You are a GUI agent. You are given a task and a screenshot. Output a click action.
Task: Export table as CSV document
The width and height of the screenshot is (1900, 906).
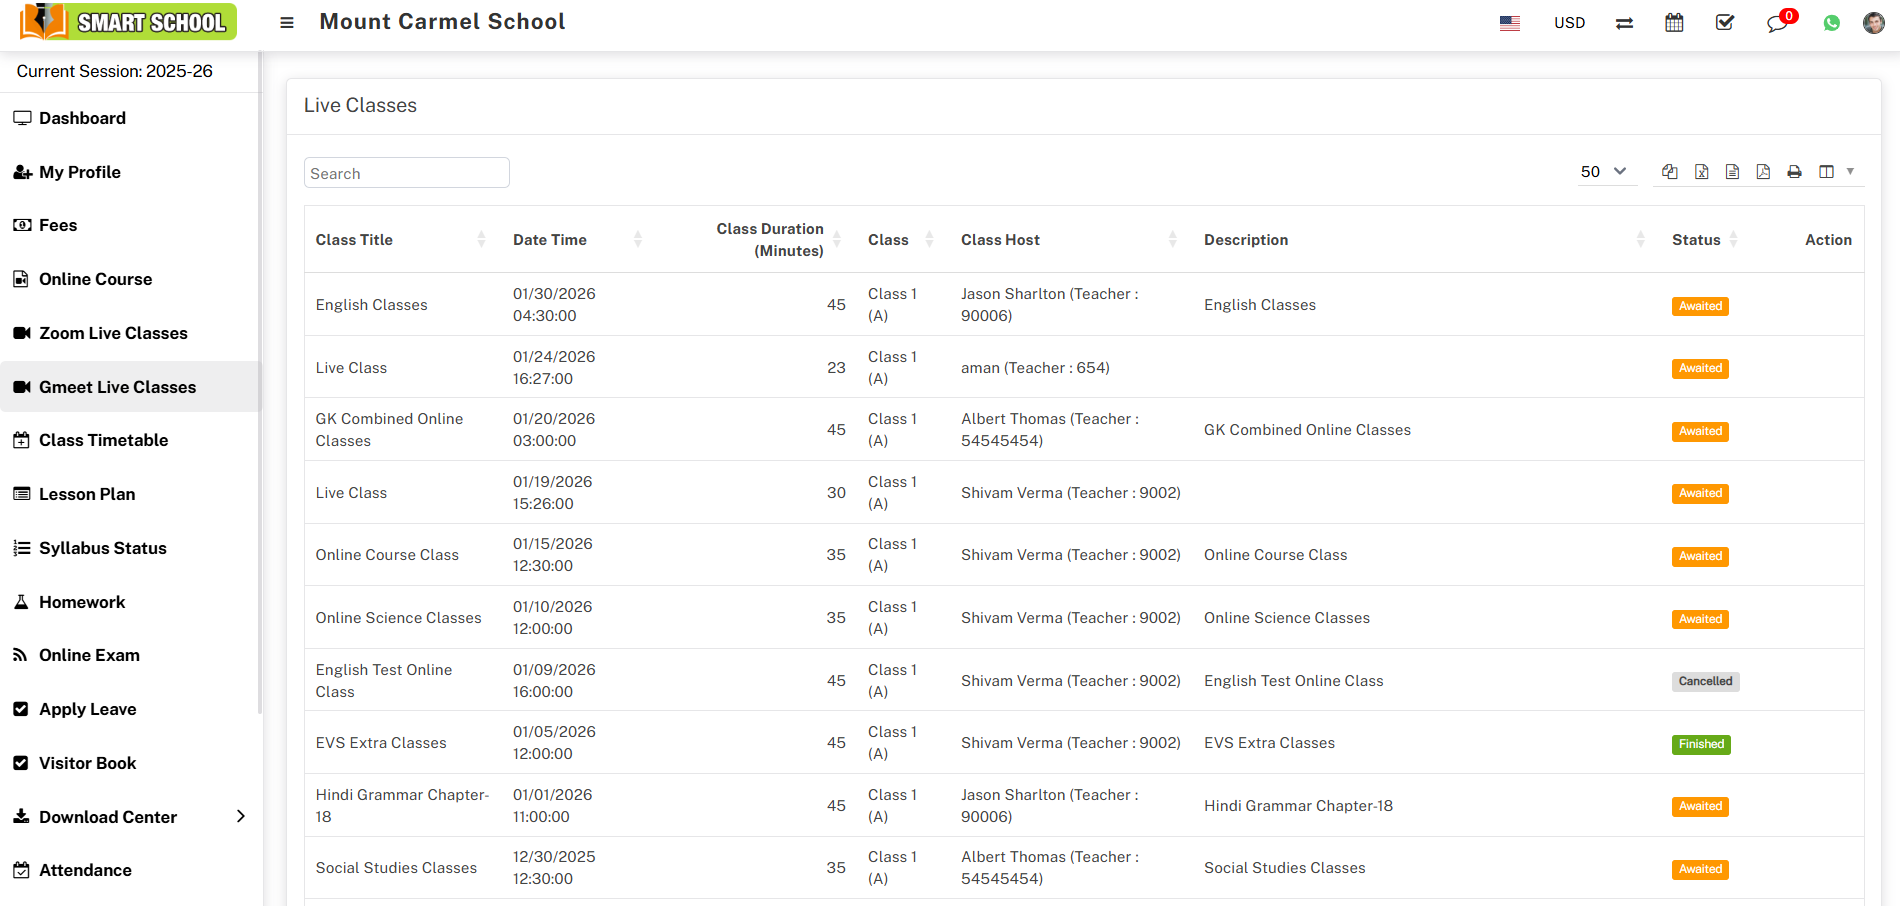tap(1732, 172)
